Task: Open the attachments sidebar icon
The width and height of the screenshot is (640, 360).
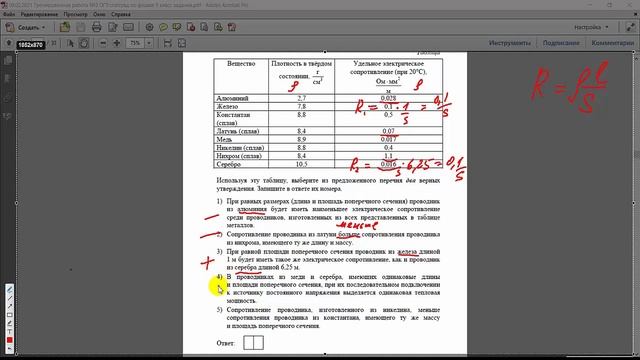Action: (7, 97)
